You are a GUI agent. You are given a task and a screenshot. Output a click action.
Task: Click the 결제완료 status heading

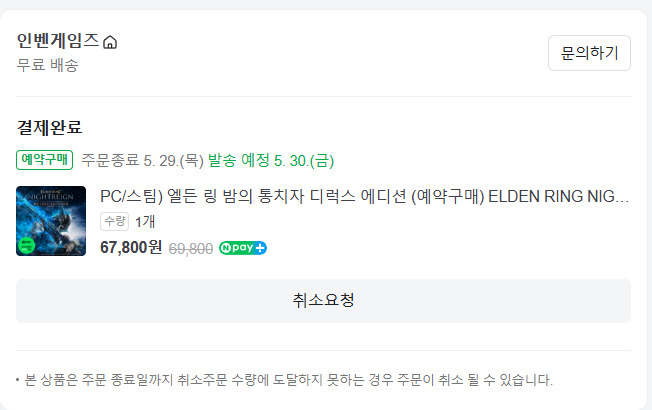click(49, 127)
